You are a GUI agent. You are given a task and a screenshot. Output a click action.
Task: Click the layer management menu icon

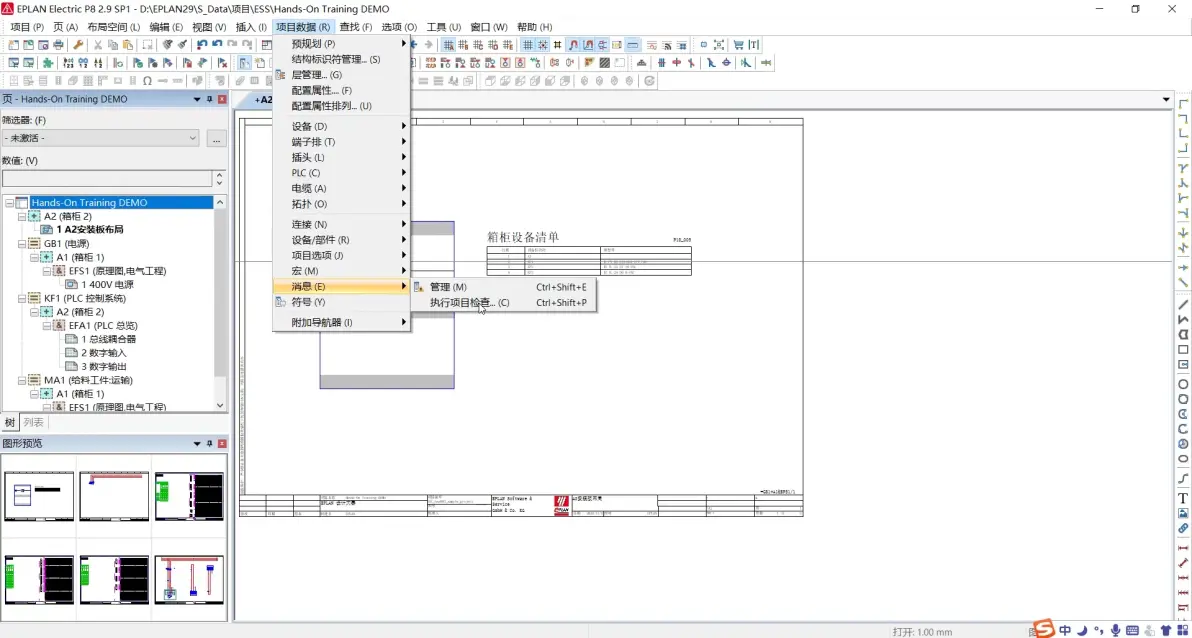click(x=280, y=75)
